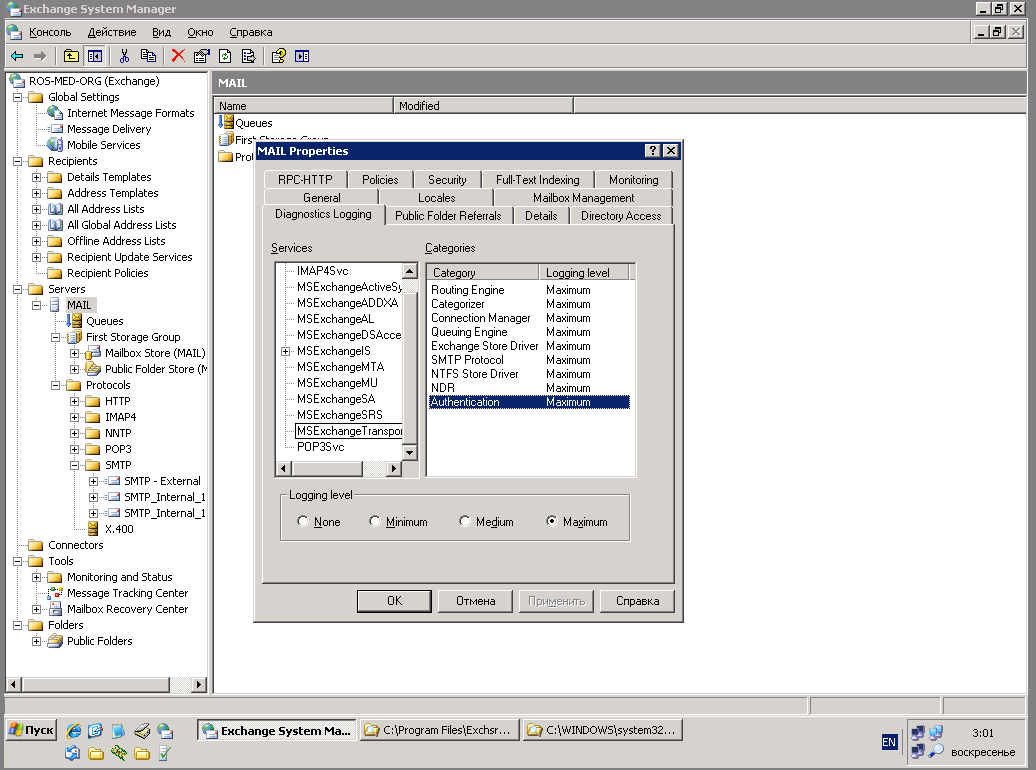Switch to the Directory Access tab
The width and height of the screenshot is (1036, 770).
(620, 215)
